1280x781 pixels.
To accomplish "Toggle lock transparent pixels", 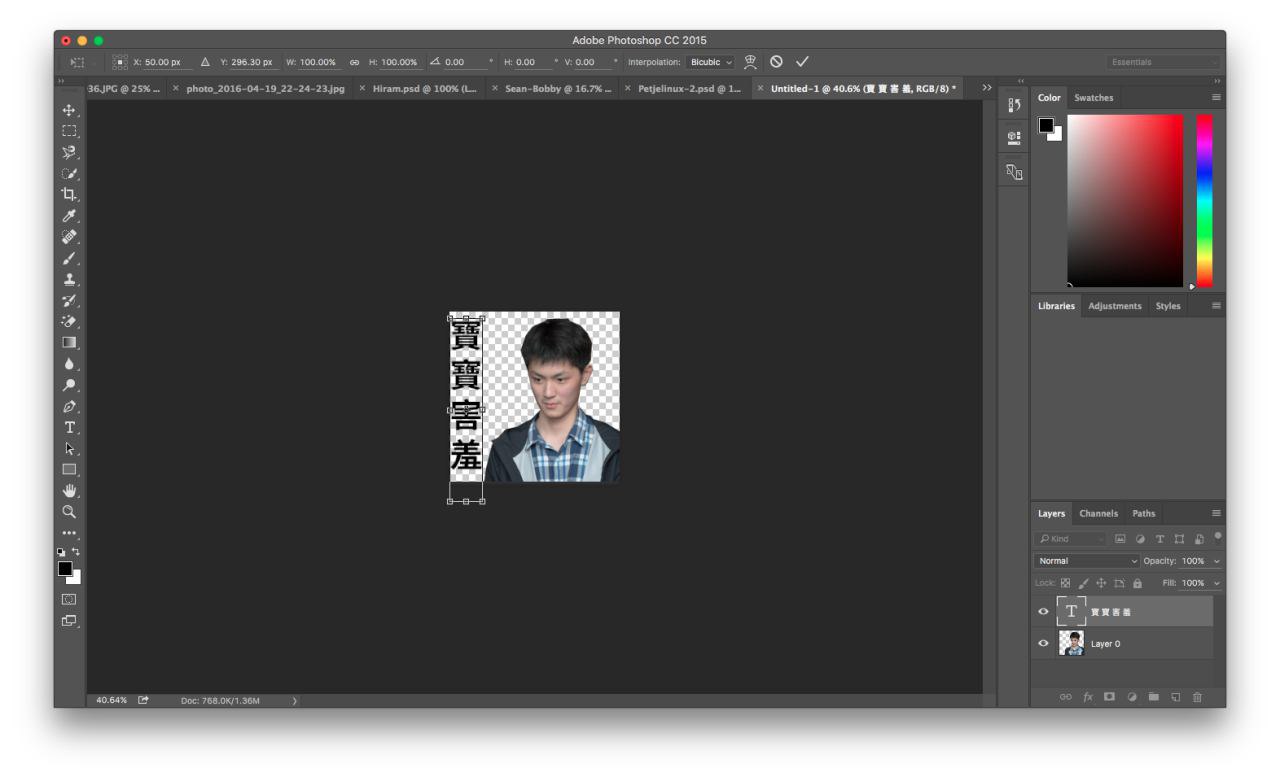I will point(1066,583).
